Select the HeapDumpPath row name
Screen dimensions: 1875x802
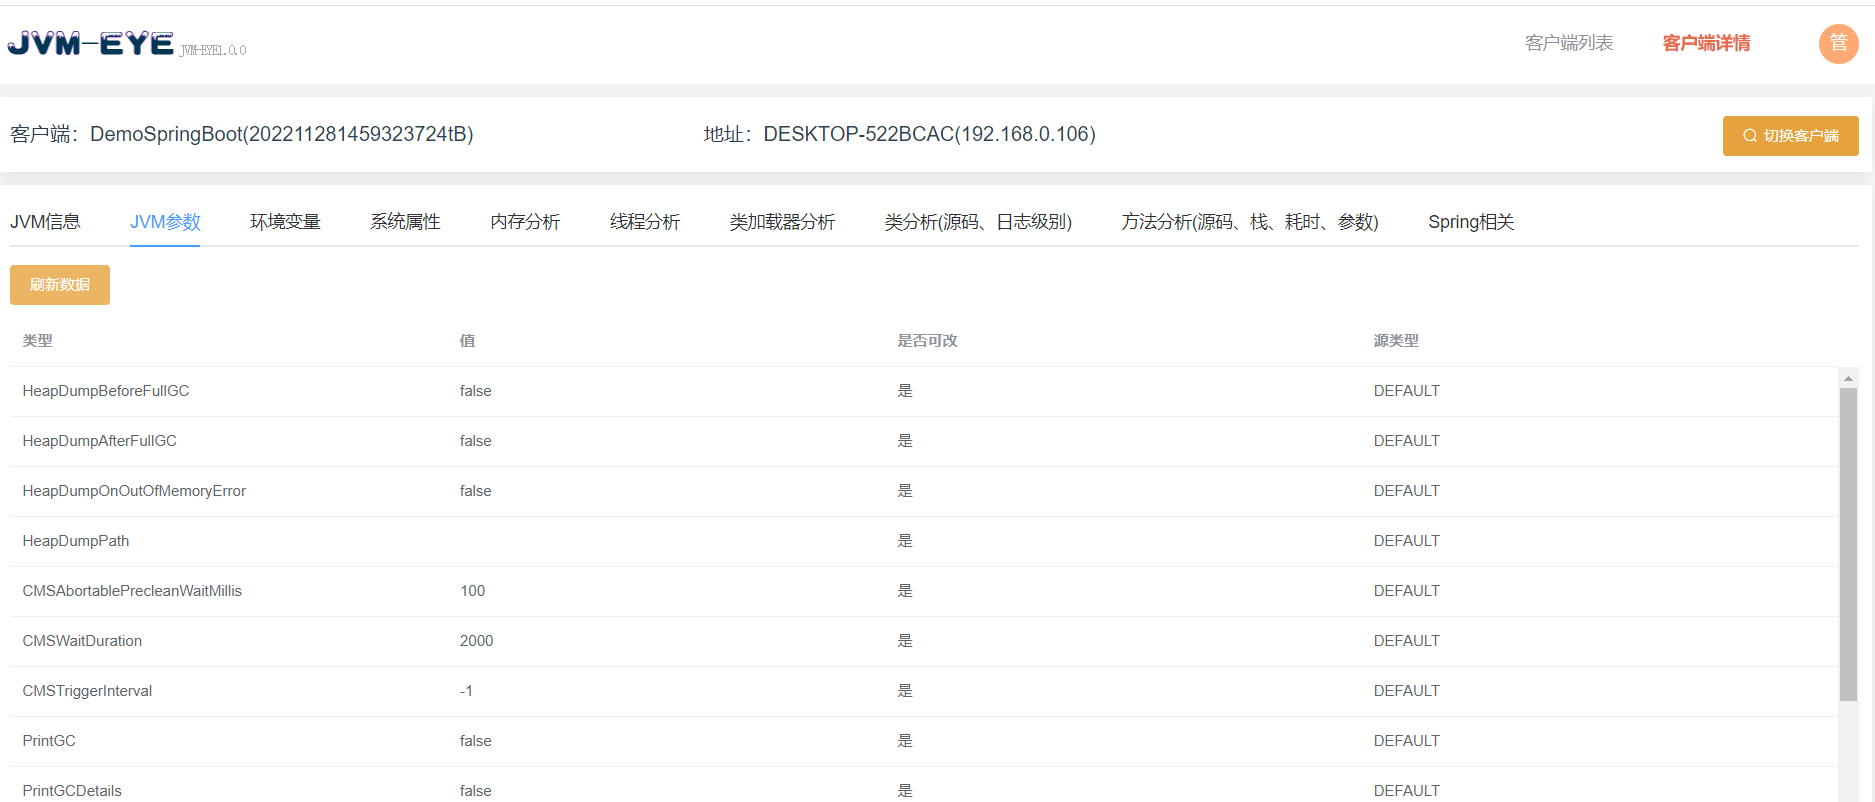coord(76,541)
